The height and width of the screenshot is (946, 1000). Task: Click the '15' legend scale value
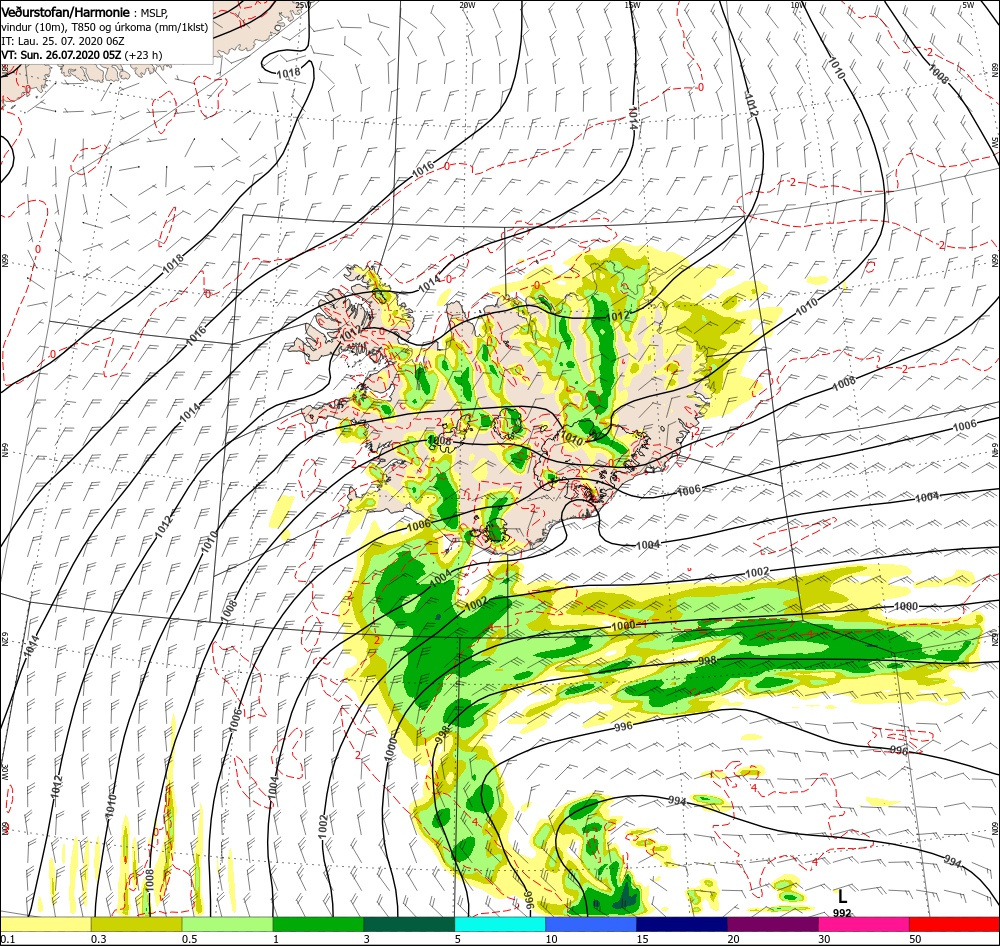coord(642,939)
